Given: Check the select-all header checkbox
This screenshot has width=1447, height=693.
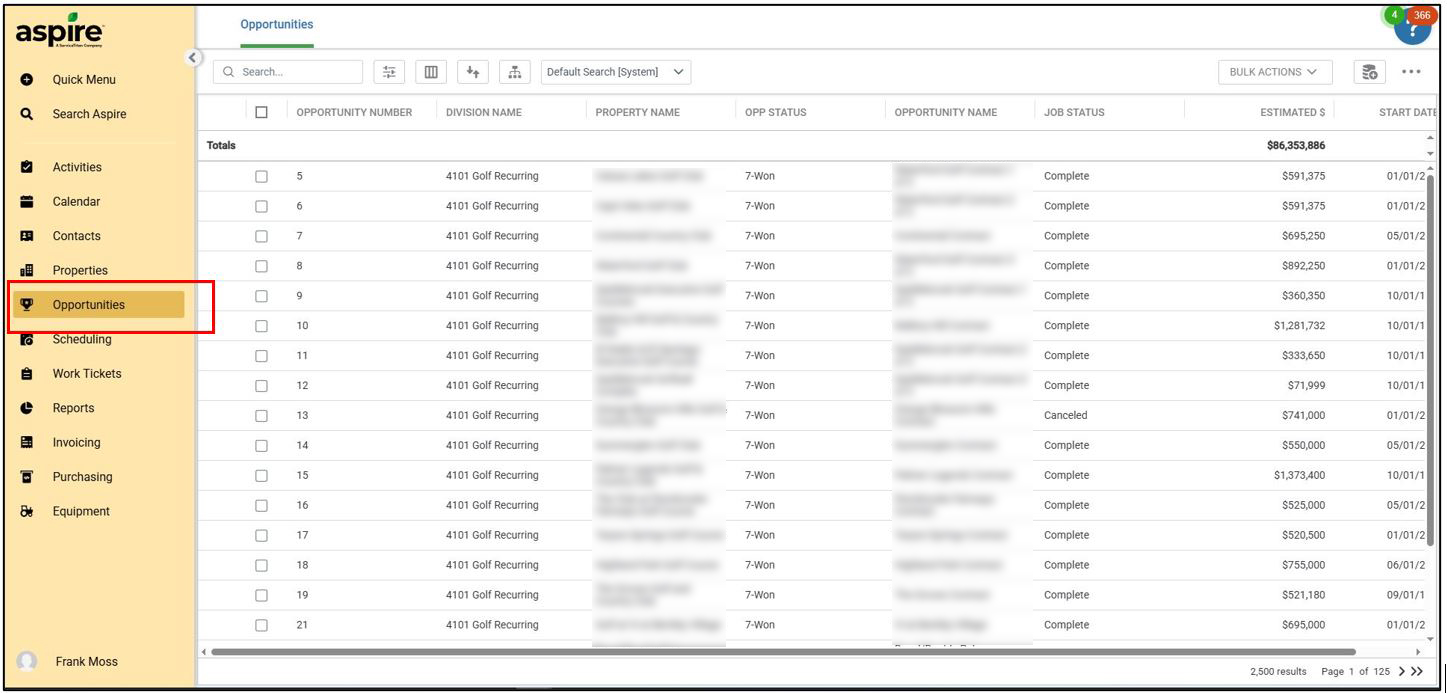Looking at the screenshot, I should (x=262, y=112).
